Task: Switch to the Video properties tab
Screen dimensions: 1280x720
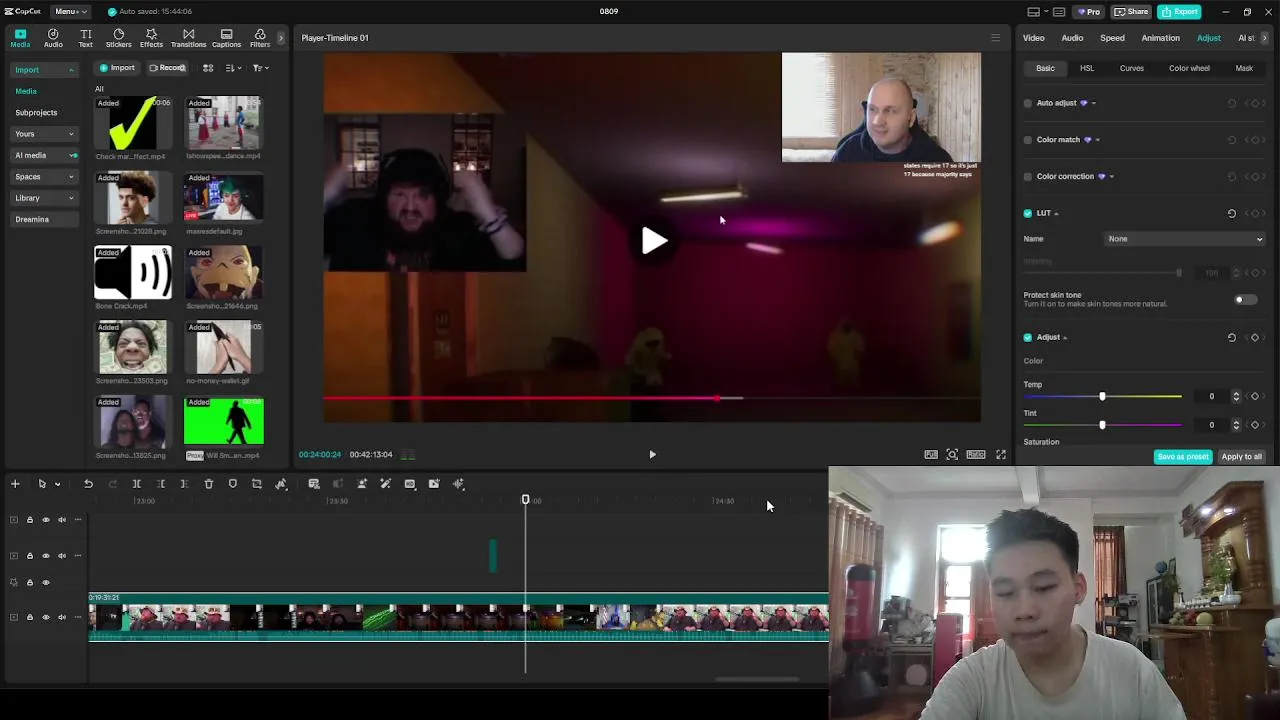Action: tap(1034, 38)
